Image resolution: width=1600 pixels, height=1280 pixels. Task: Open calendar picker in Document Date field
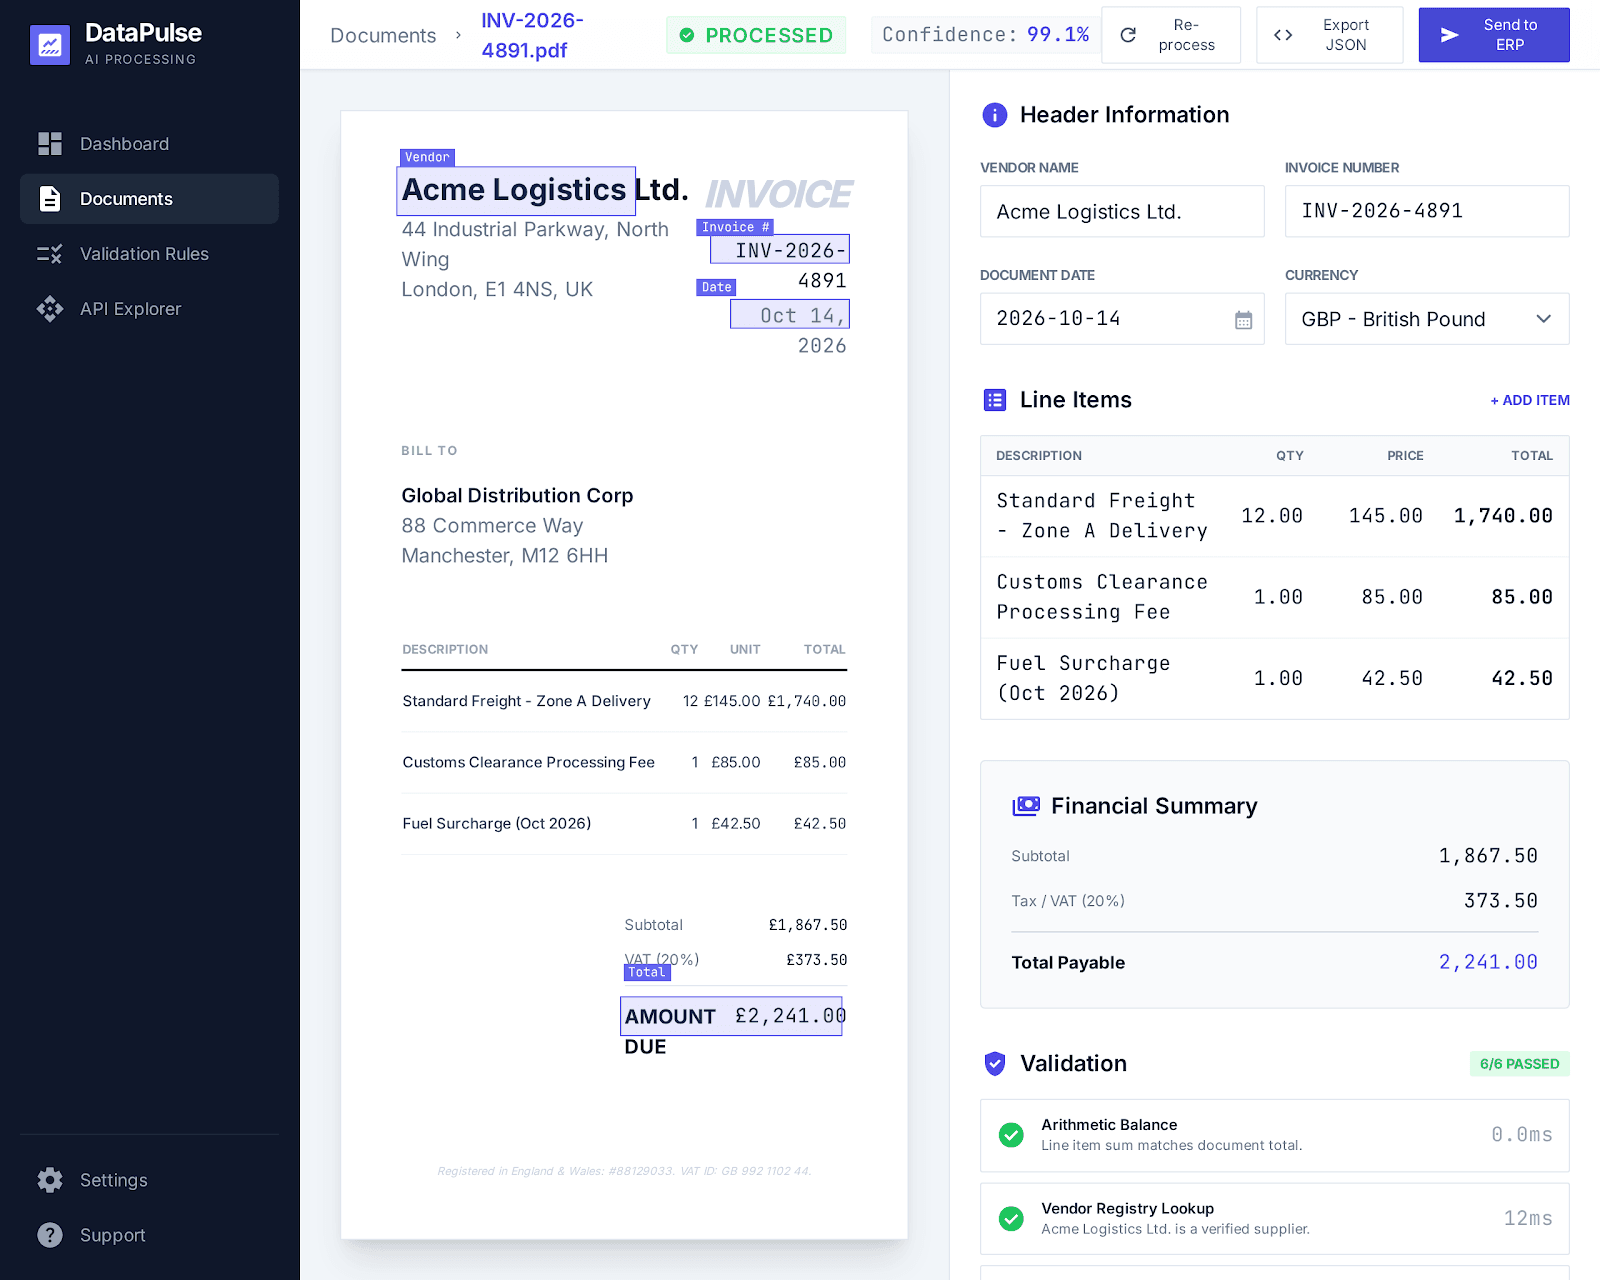[1243, 320]
